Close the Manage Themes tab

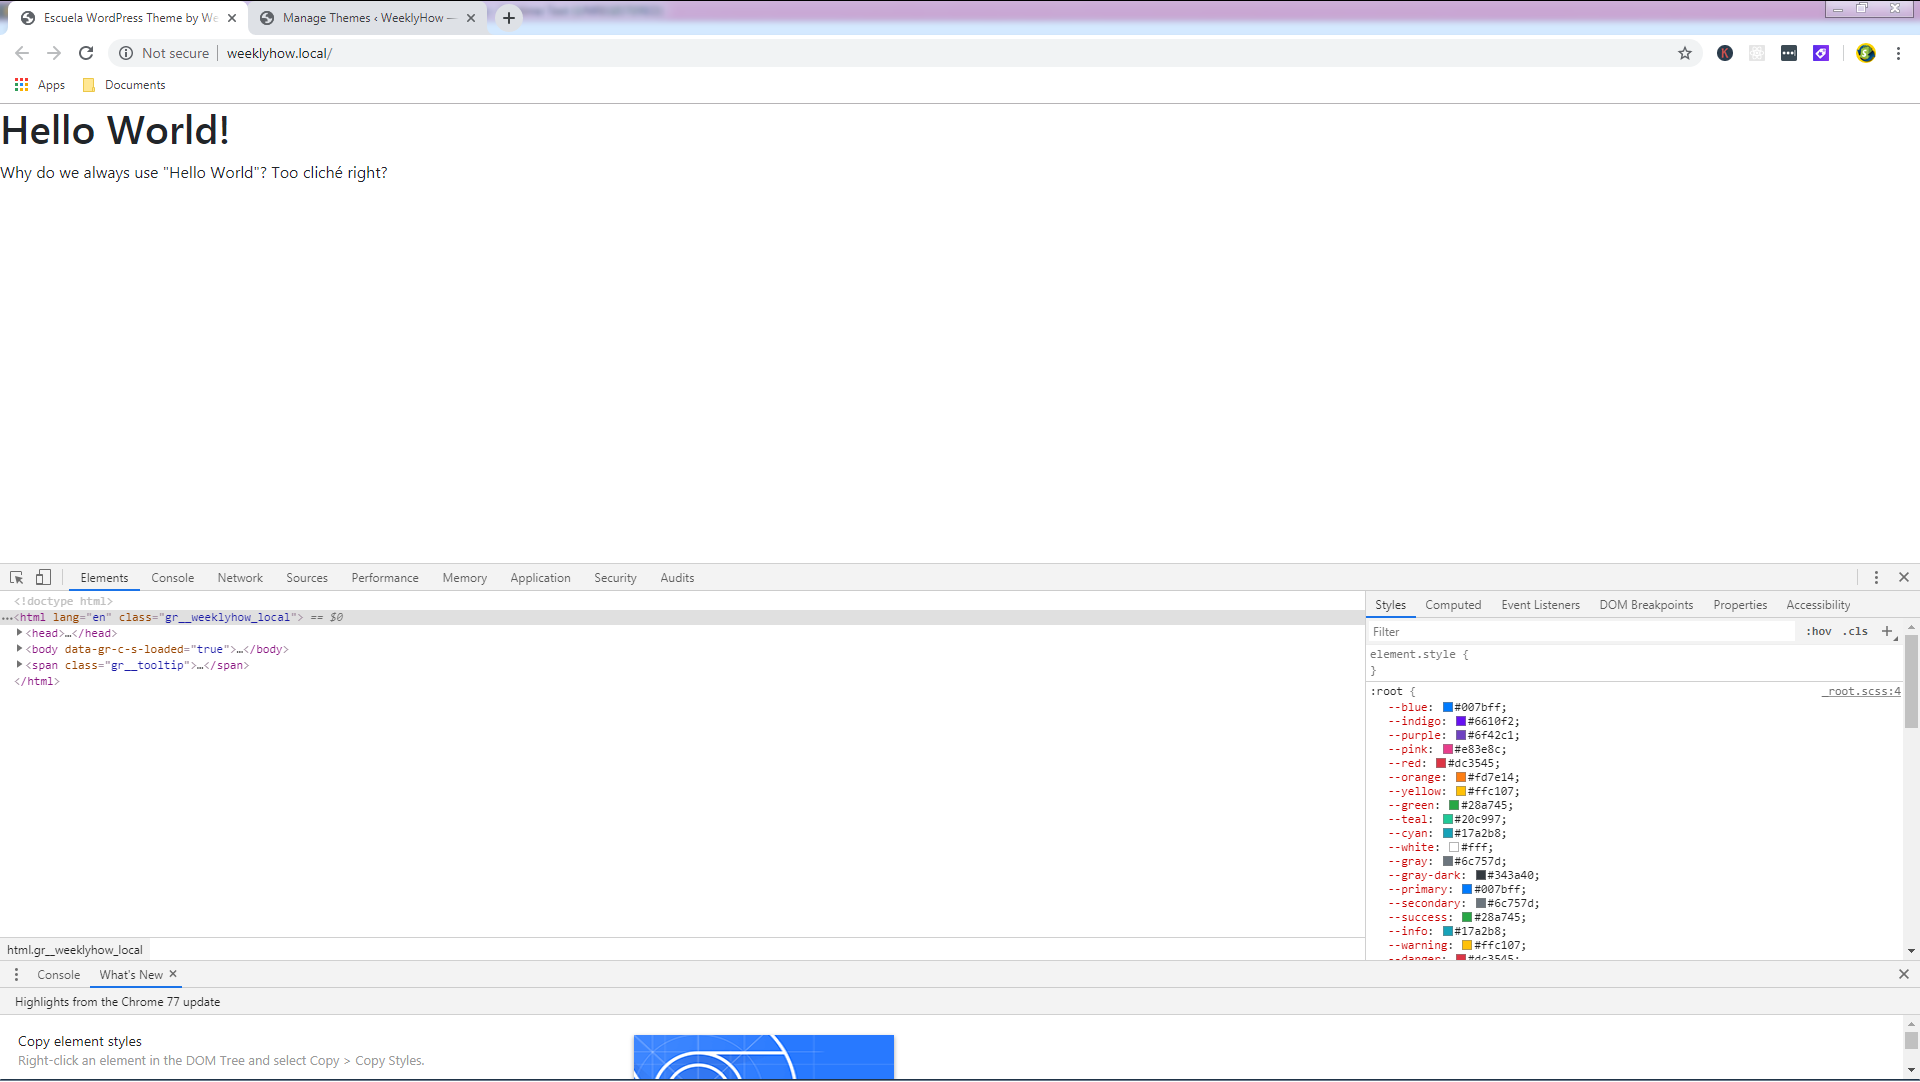tap(471, 18)
